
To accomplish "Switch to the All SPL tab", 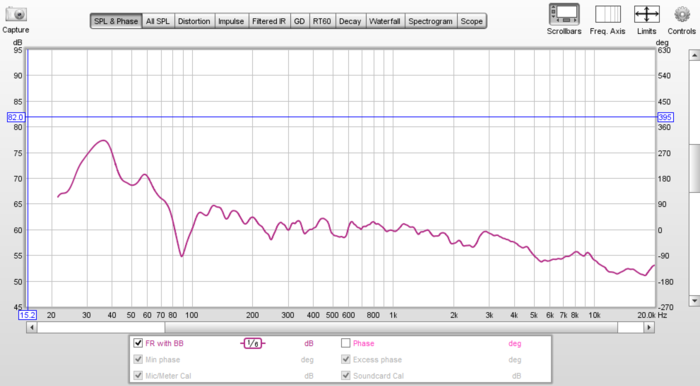I will (x=158, y=21).
